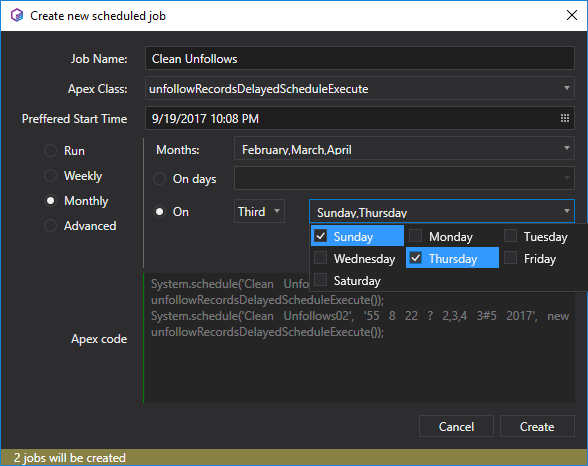Image resolution: width=588 pixels, height=466 pixels.
Task: Edit the Preferred Start Time field
Action: (360, 118)
